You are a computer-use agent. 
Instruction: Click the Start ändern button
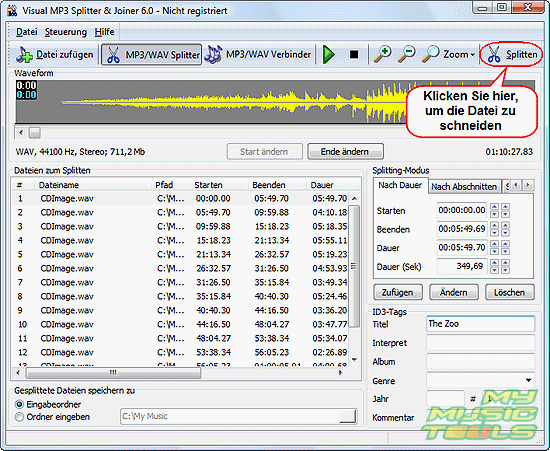264,152
